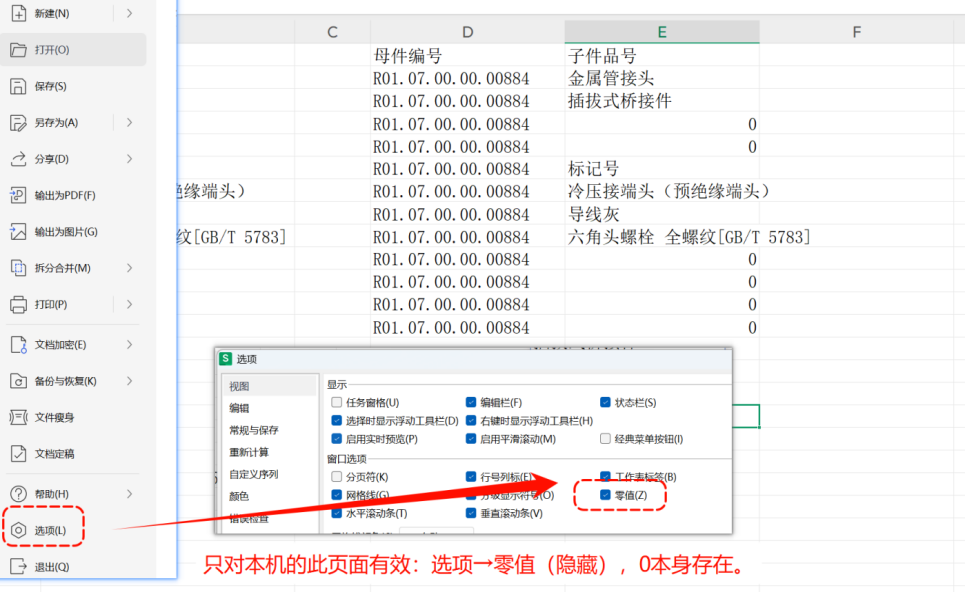Click cell containing 标记号

662,169
